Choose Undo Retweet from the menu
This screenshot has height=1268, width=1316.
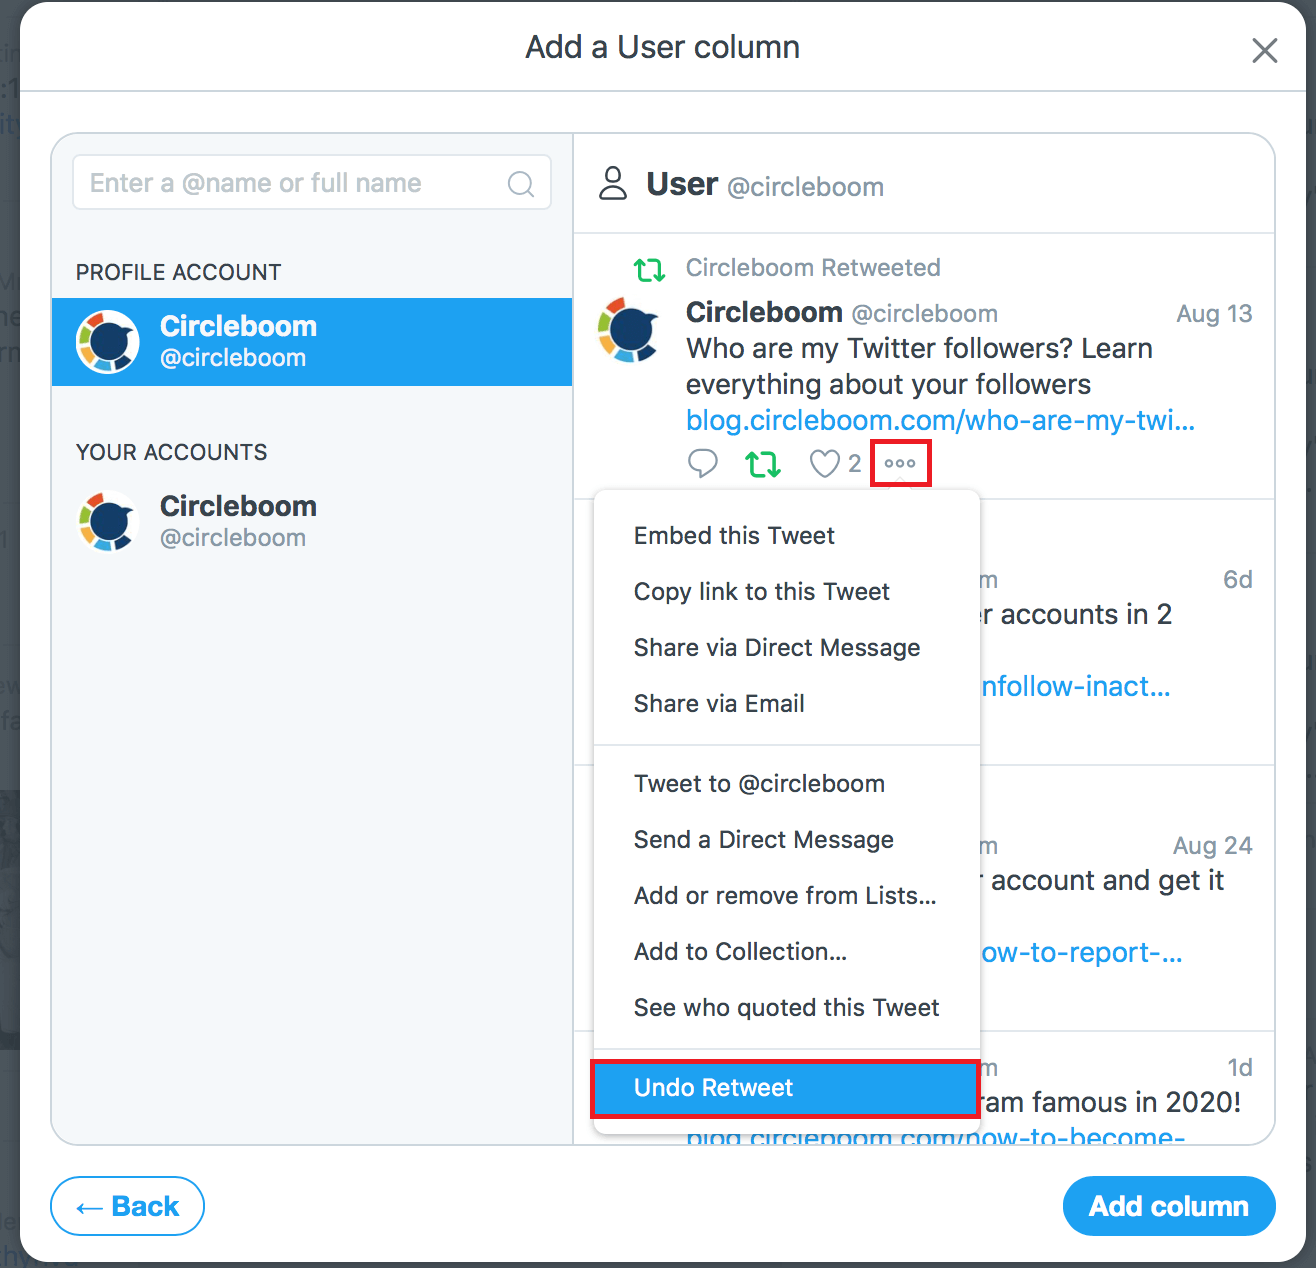coord(713,1088)
